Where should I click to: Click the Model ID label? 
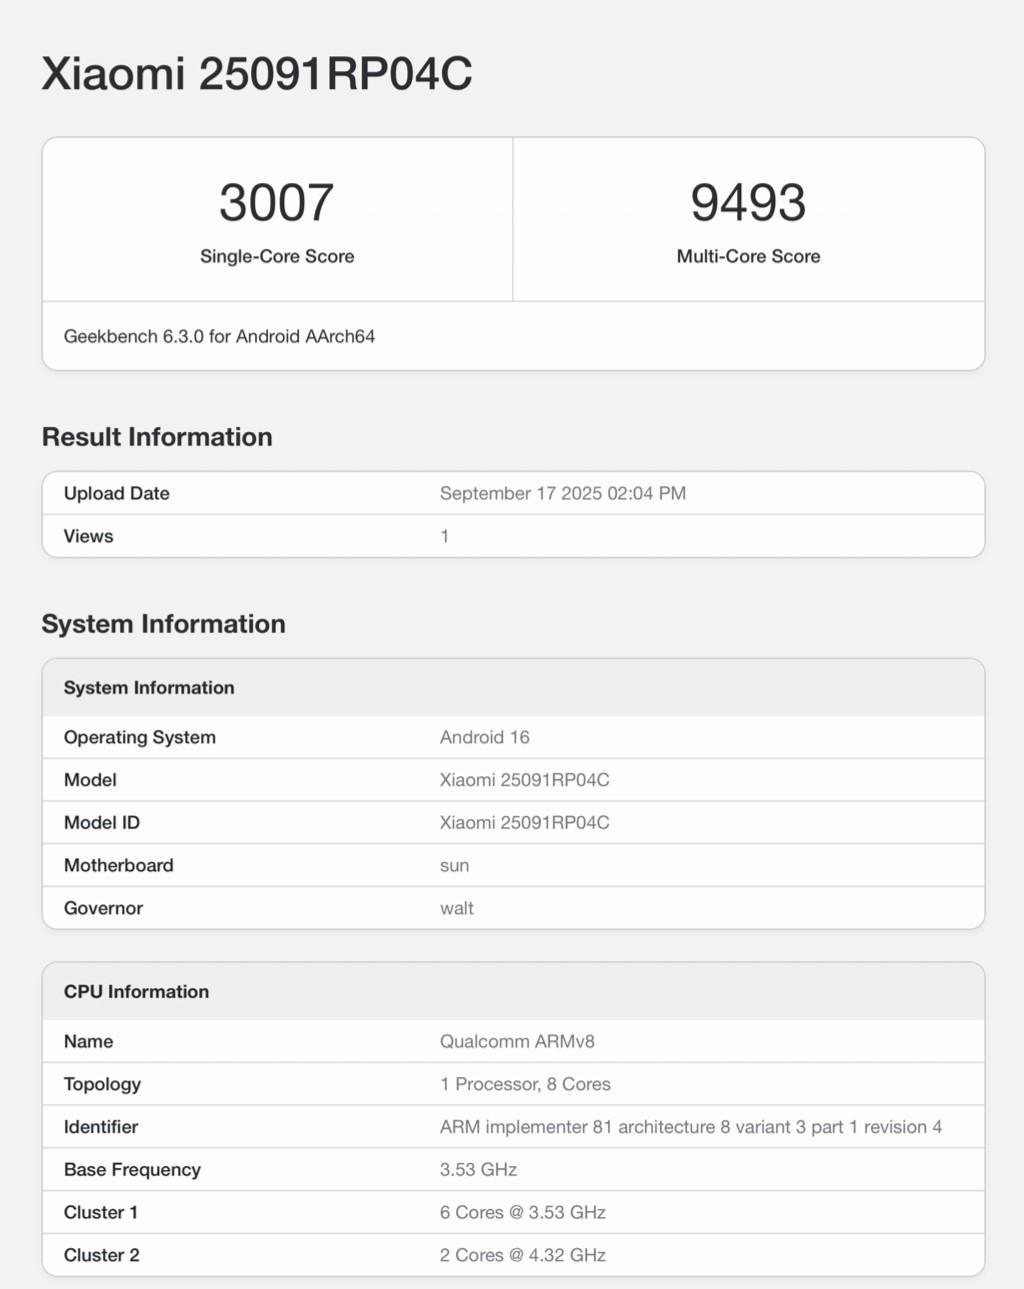click(x=102, y=823)
